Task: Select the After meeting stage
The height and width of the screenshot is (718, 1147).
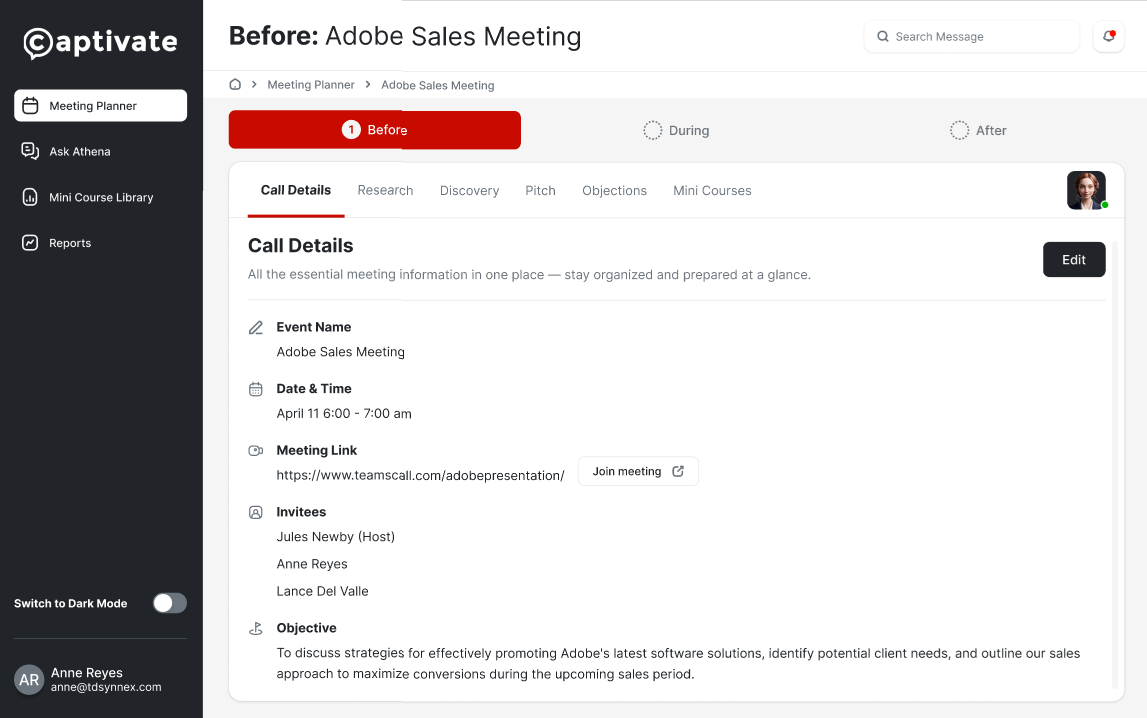Action: click(x=978, y=131)
